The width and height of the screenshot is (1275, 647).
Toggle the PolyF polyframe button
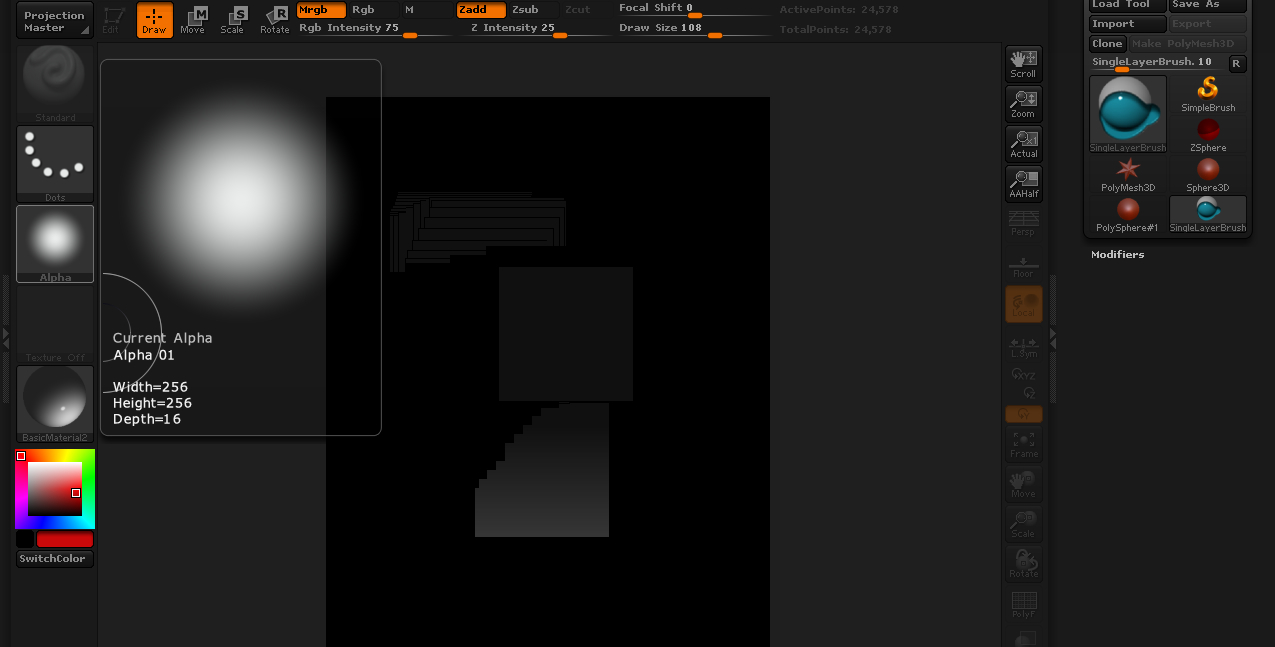(x=1023, y=604)
